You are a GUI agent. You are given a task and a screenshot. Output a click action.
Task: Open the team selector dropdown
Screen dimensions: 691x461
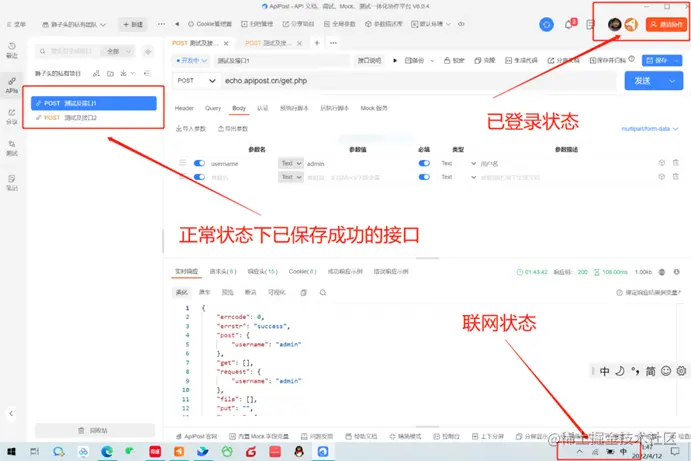point(74,24)
